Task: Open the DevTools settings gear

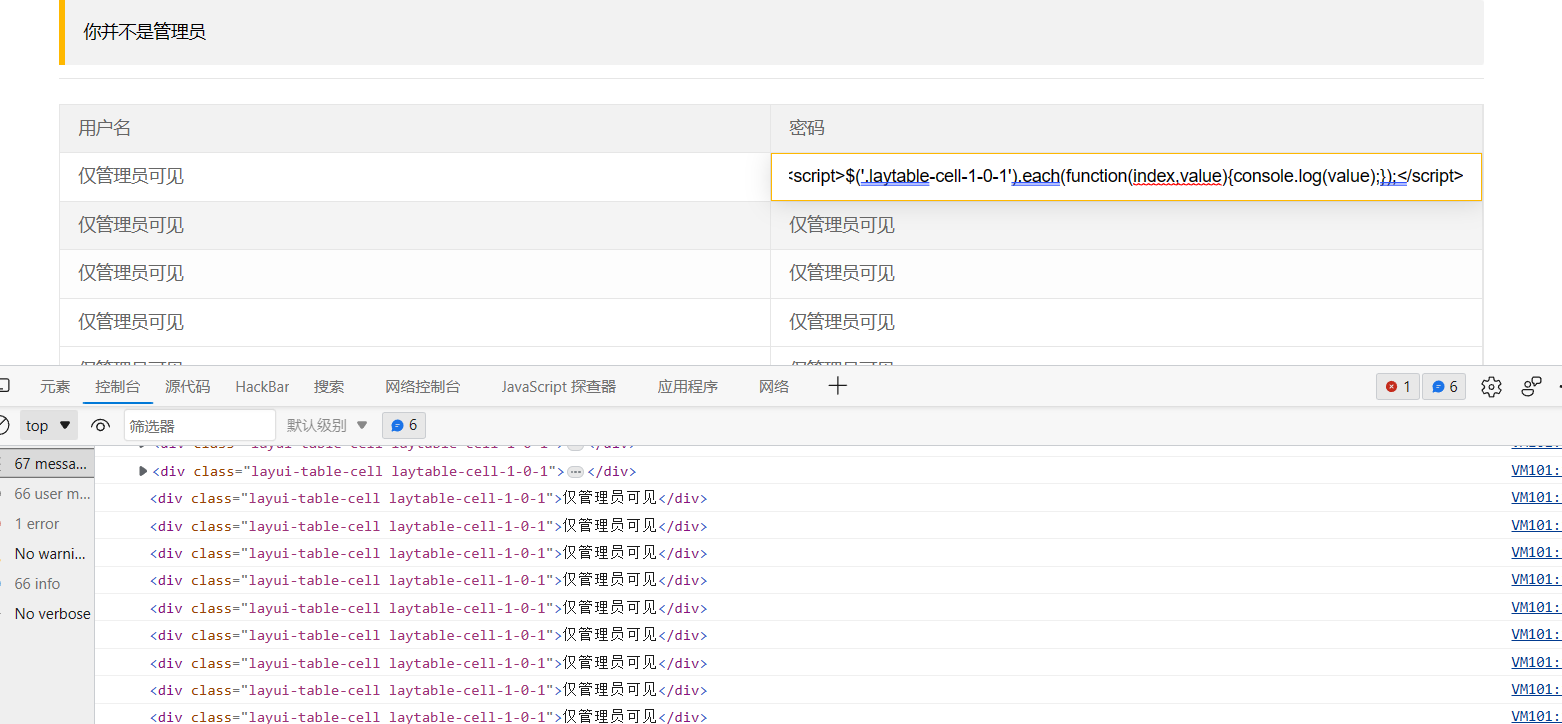Action: (1491, 387)
